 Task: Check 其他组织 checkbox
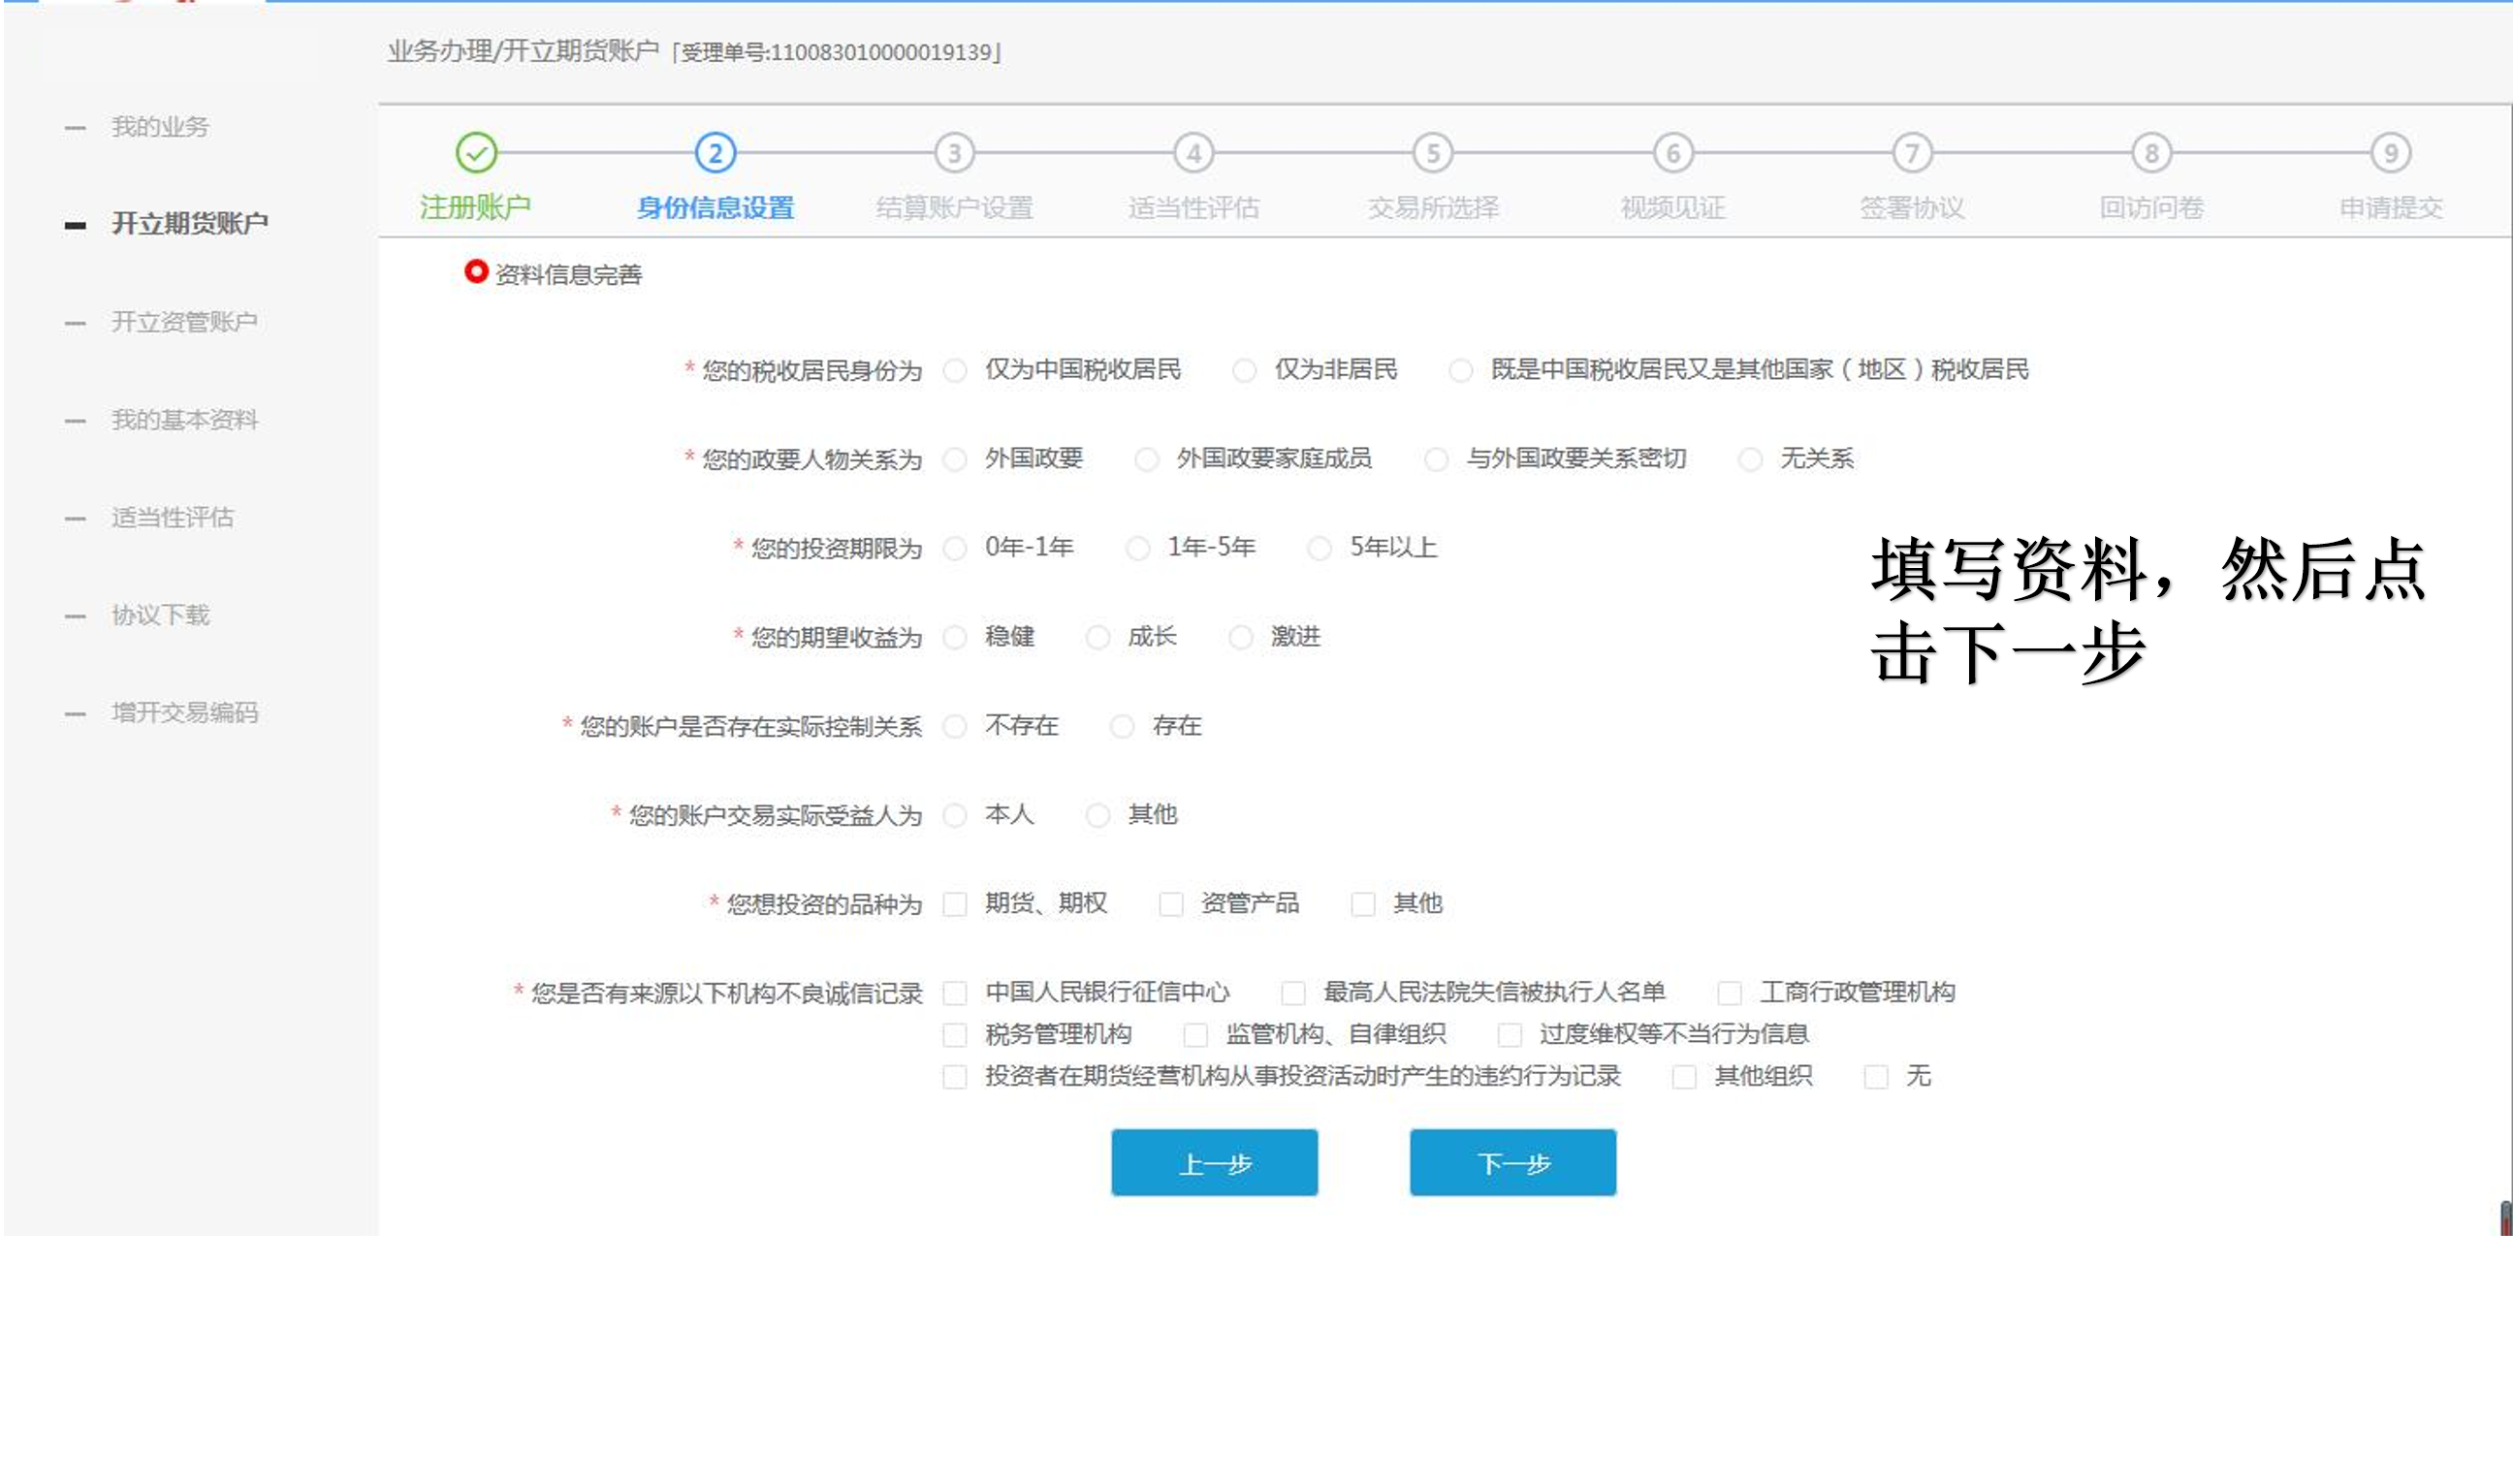click(1684, 1077)
